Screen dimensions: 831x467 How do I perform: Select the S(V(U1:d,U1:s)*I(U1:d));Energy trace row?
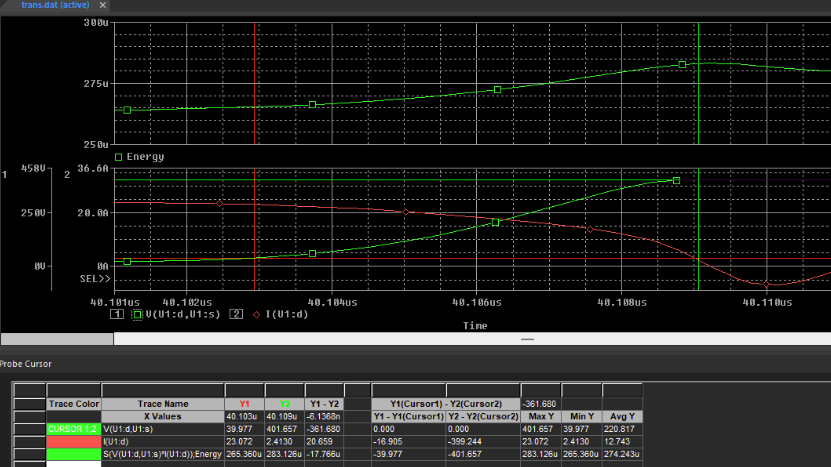tap(163, 454)
